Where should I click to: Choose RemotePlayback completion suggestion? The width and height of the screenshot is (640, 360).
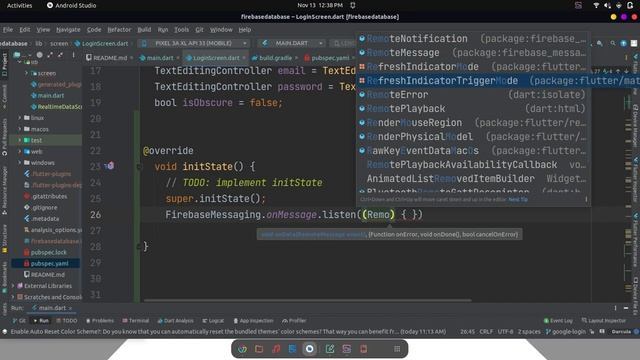473,109
